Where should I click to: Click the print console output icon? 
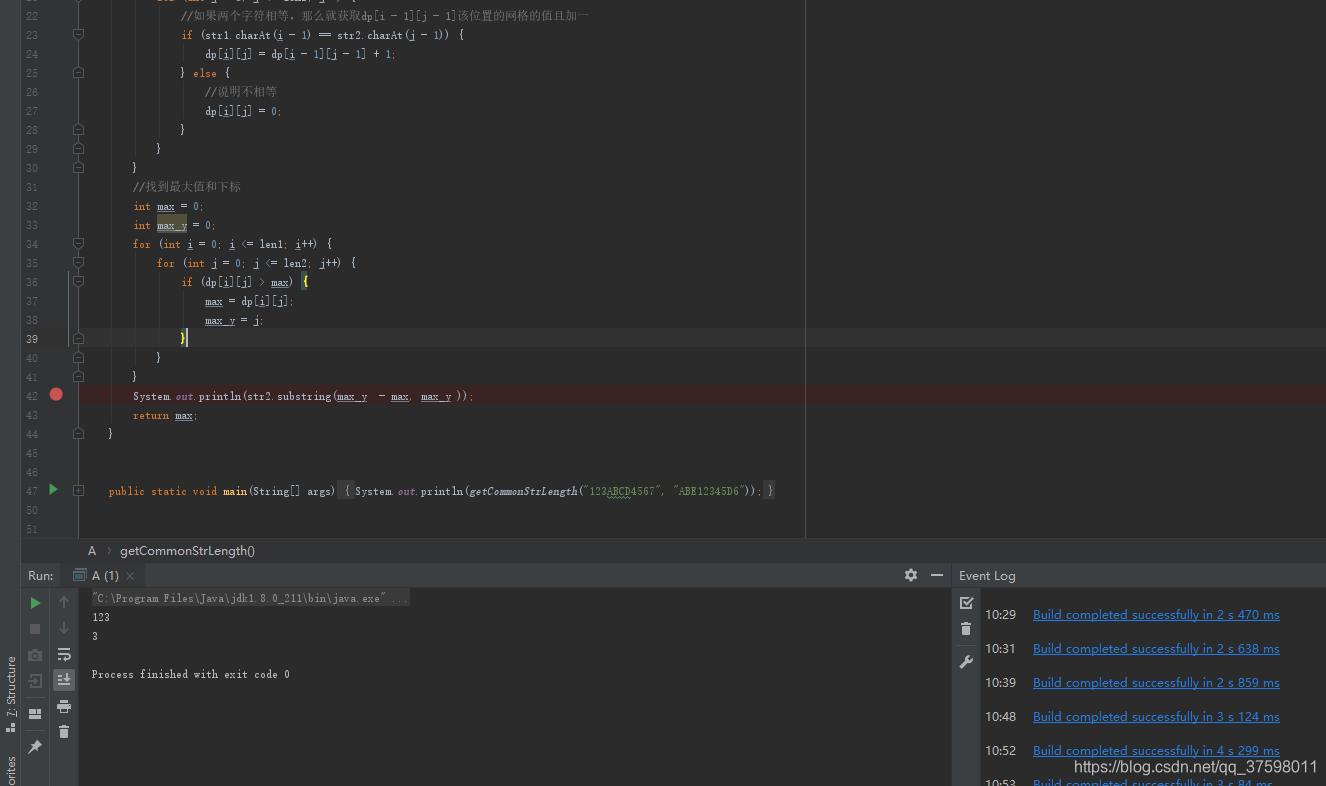click(x=64, y=706)
